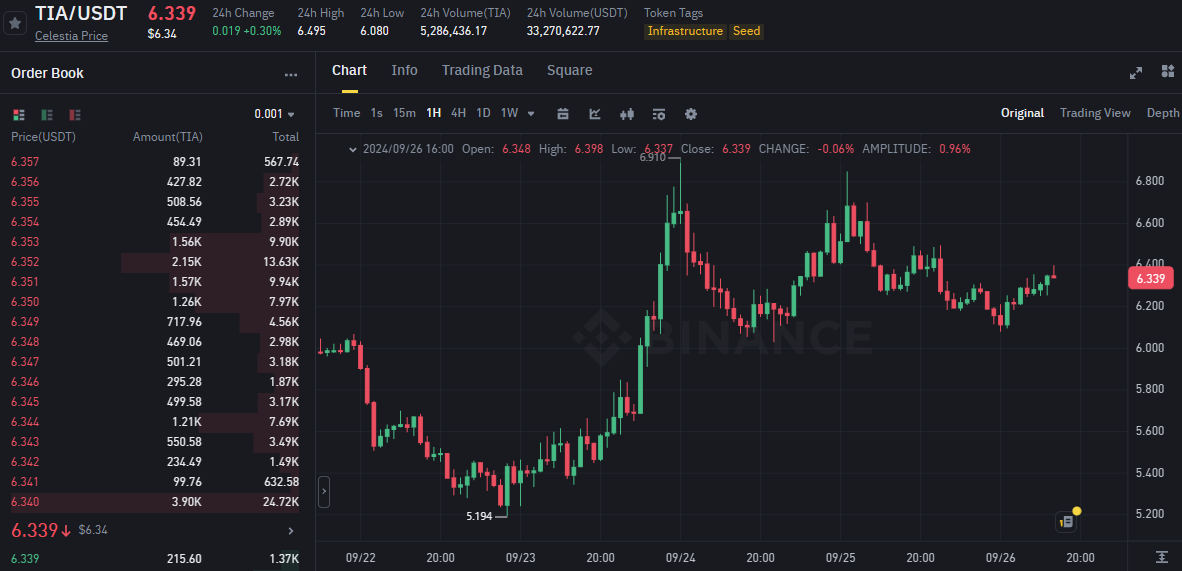1182x571 pixels.
Task: Open the chart date range calendar icon
Action: tap(562, 114)
